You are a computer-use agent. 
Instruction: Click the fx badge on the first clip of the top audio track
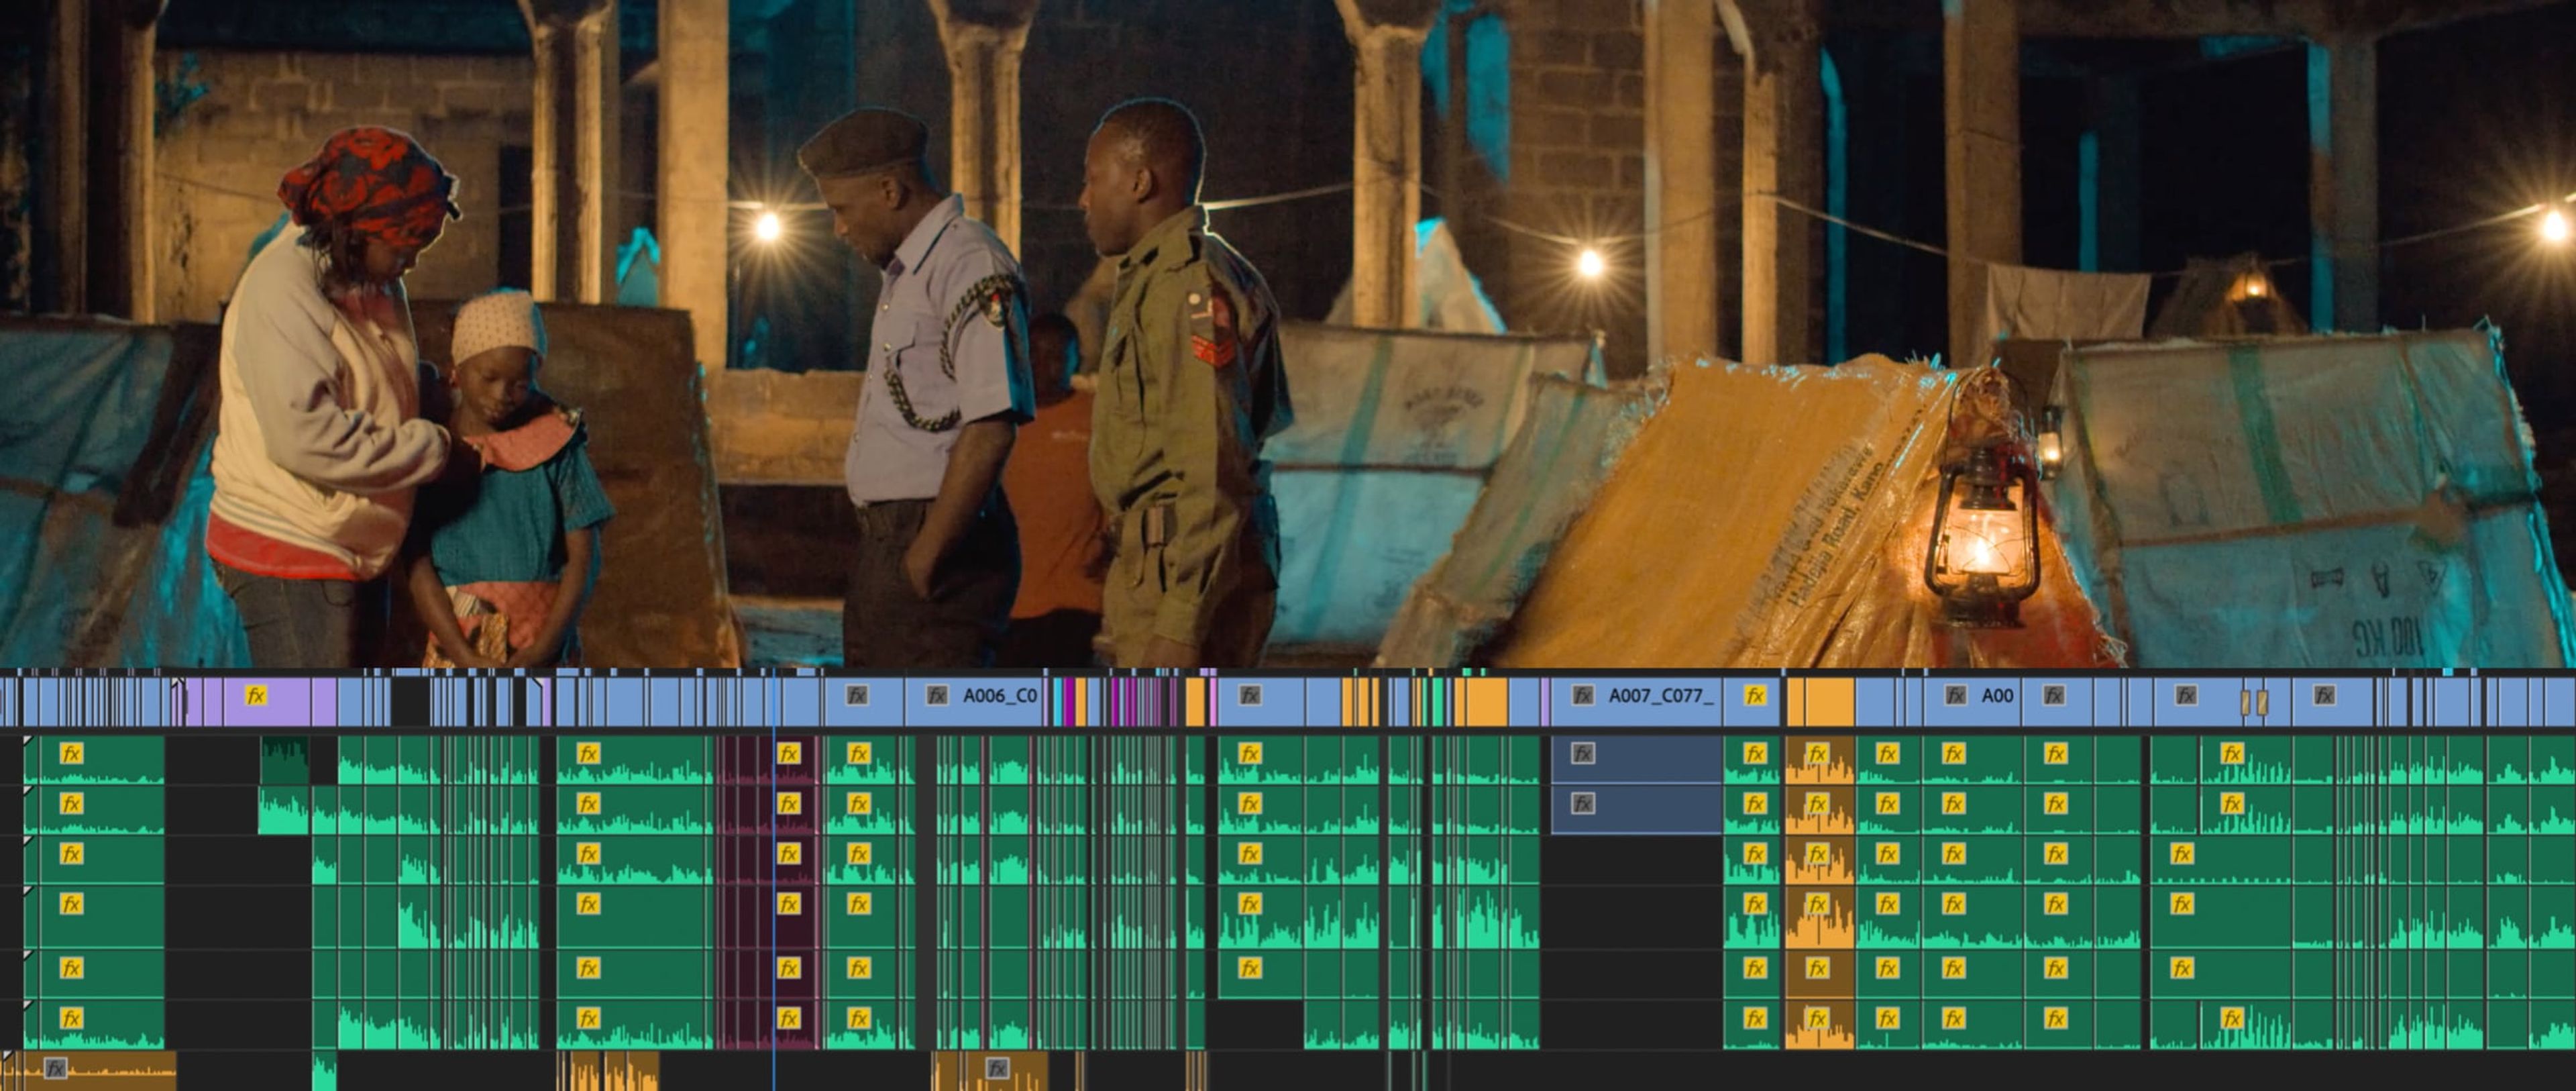[x=71, y=753]
